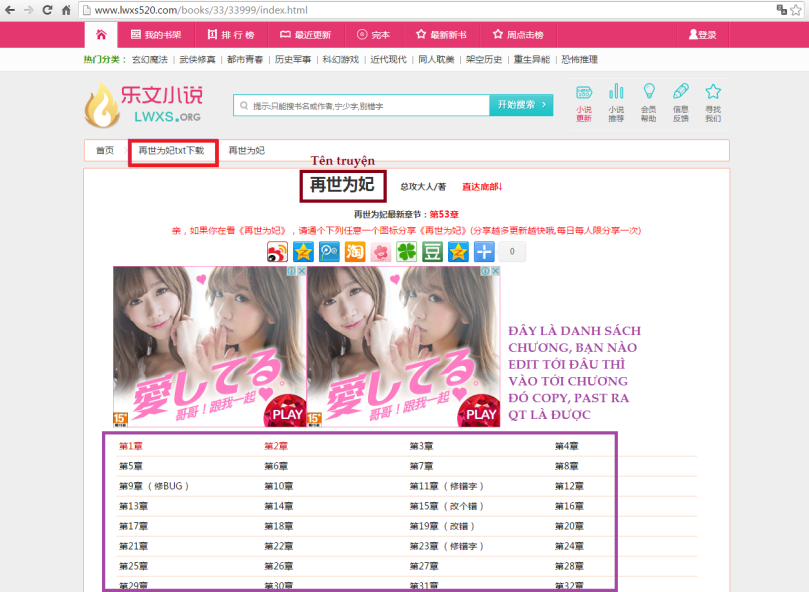The width and height of the screenshot is (809, 592).
Task: Open 会员帮助 lightbulb icon
Action: 649,92
